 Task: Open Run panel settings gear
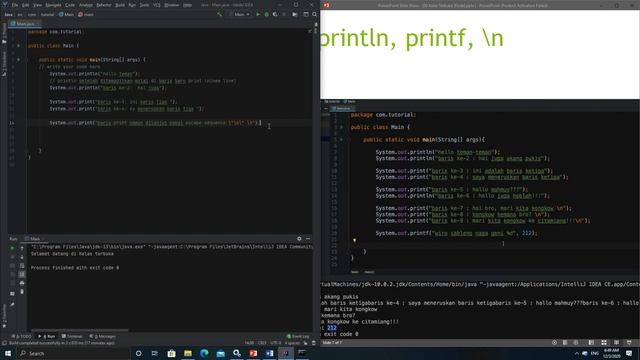(x=299, y=239)
